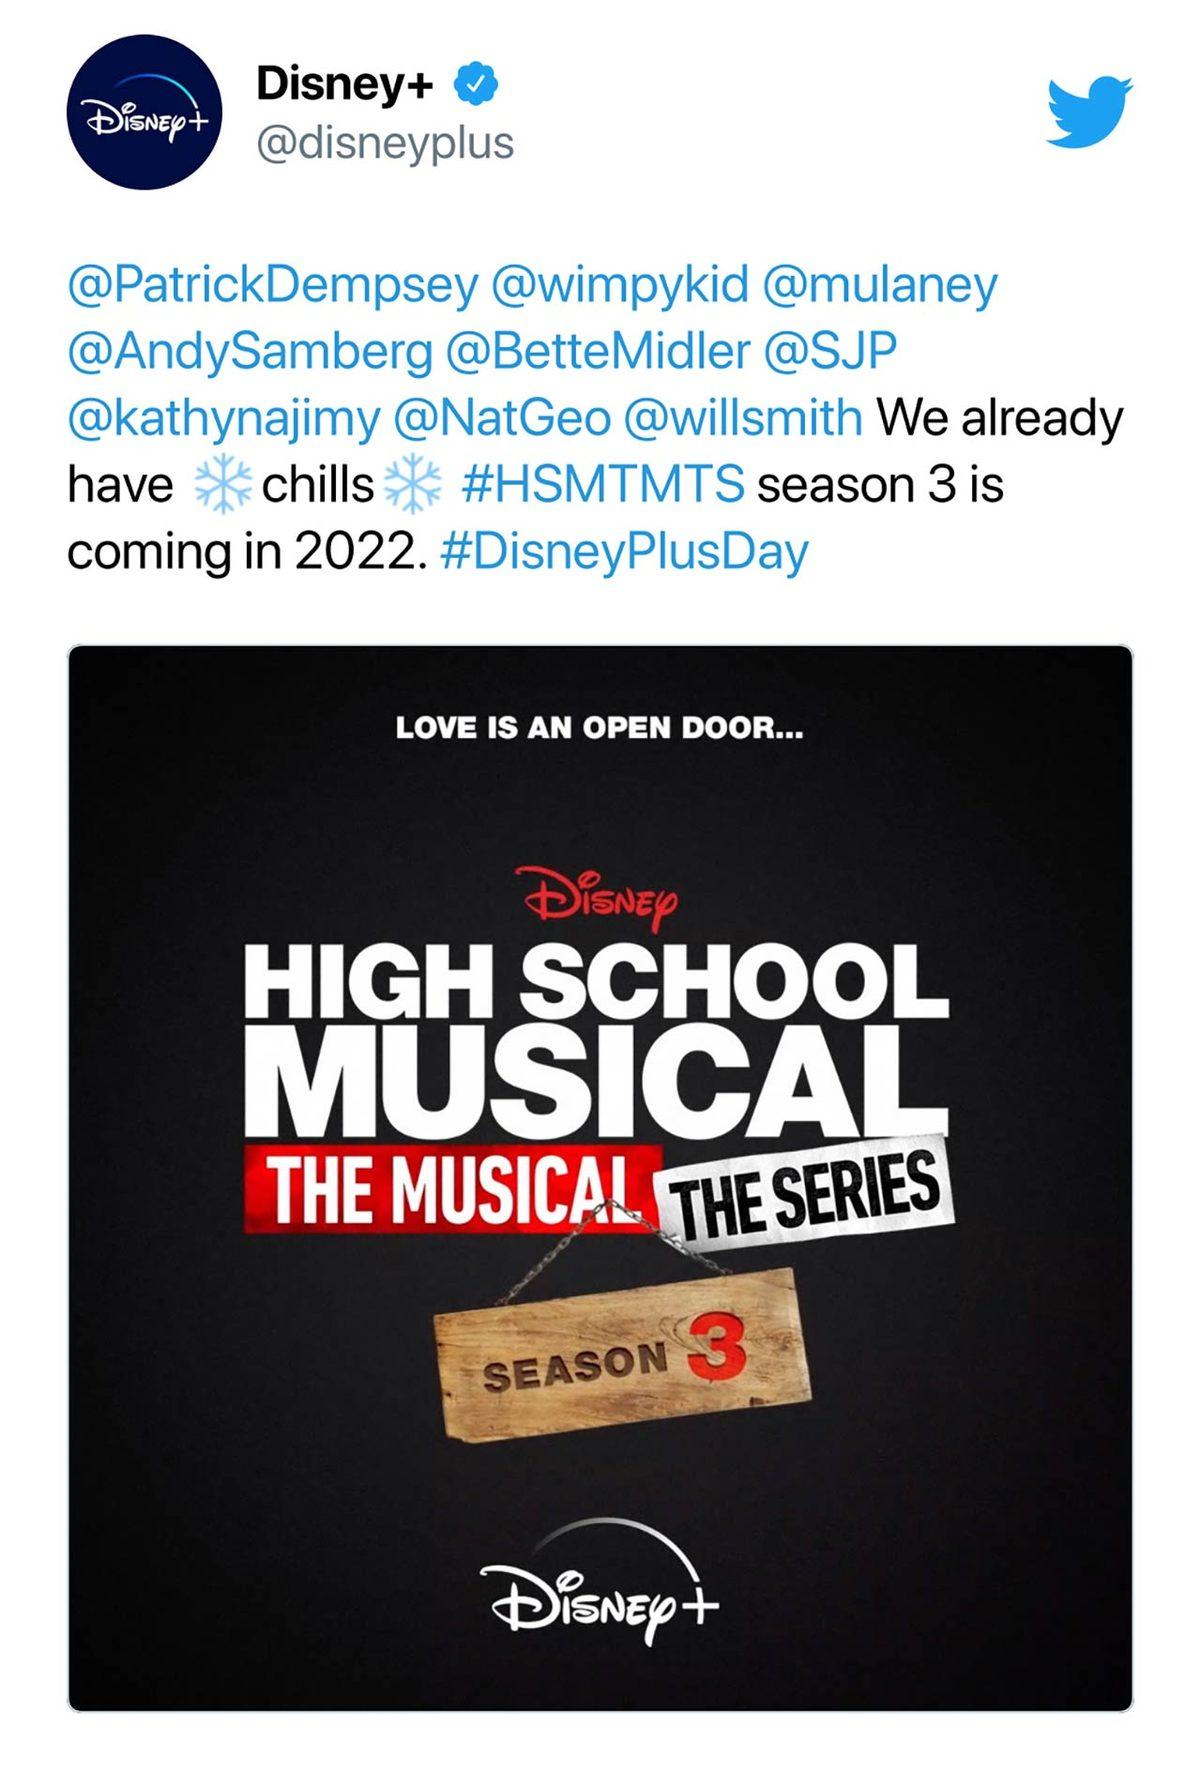The image size is (1200, 1770).
Task: Open the @wimpykid mention
Action: 620,285
